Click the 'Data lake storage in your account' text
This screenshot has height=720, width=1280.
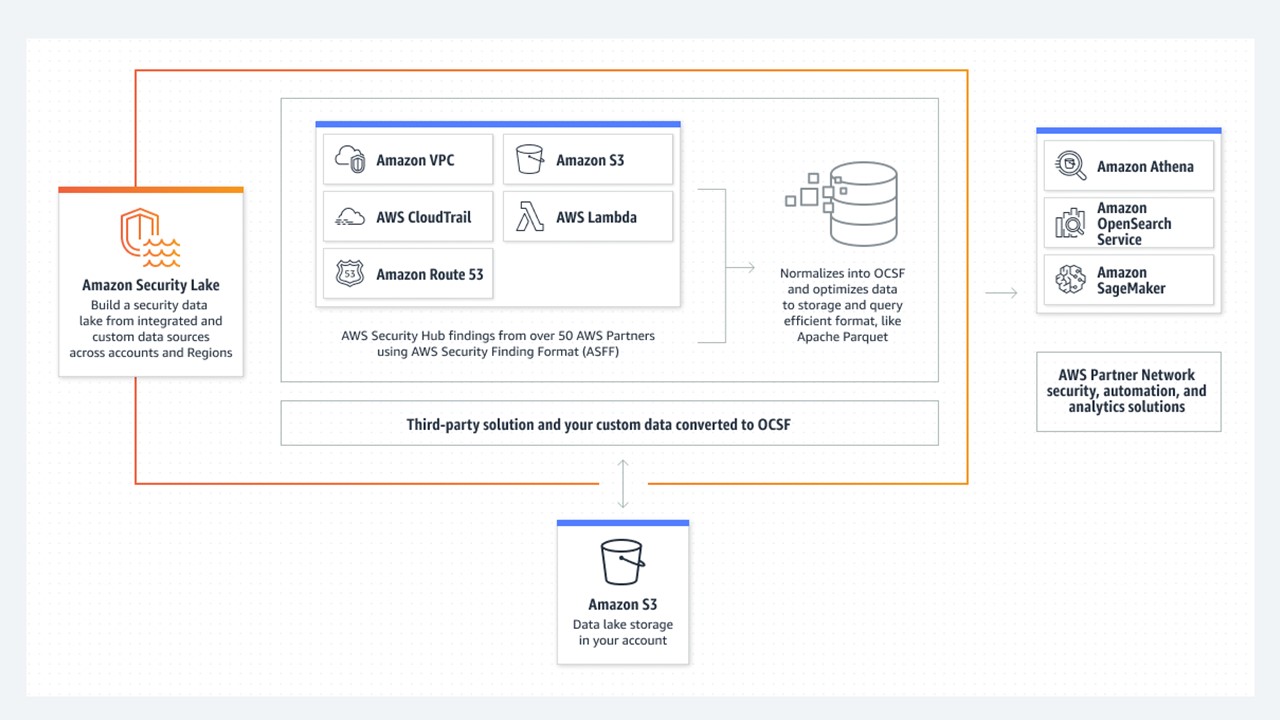[623, 632]
